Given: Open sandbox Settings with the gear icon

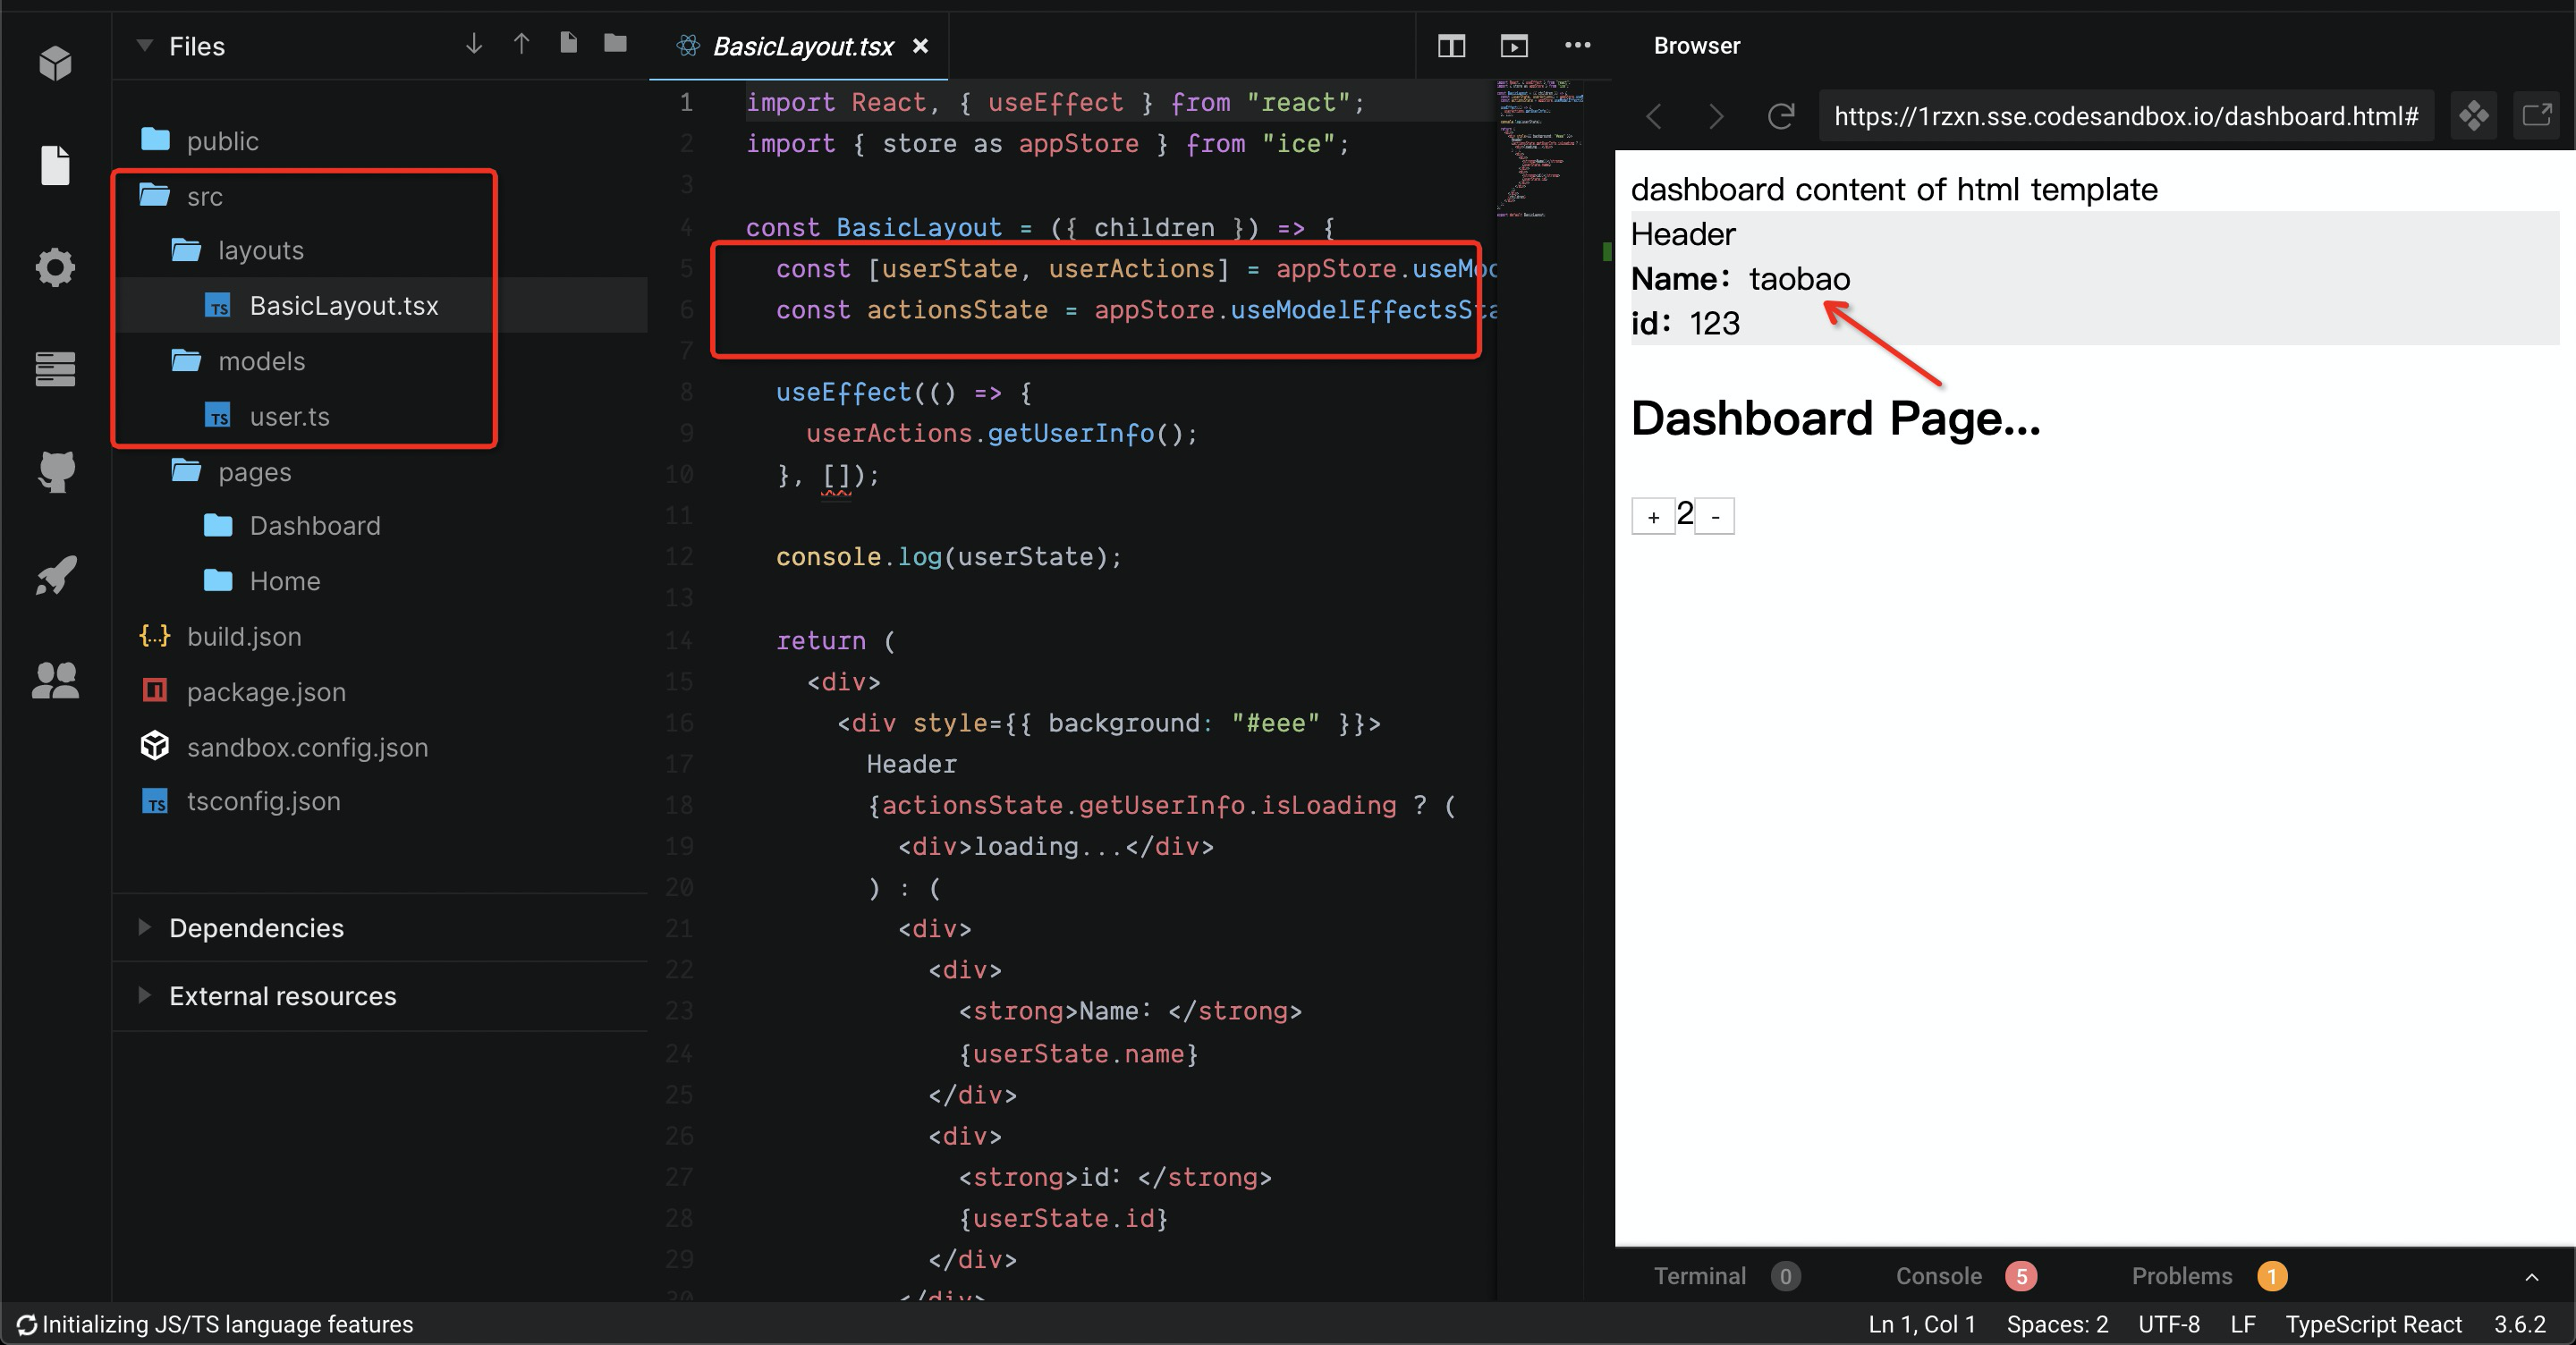Looking at the screenshot, I should (55, 266).
